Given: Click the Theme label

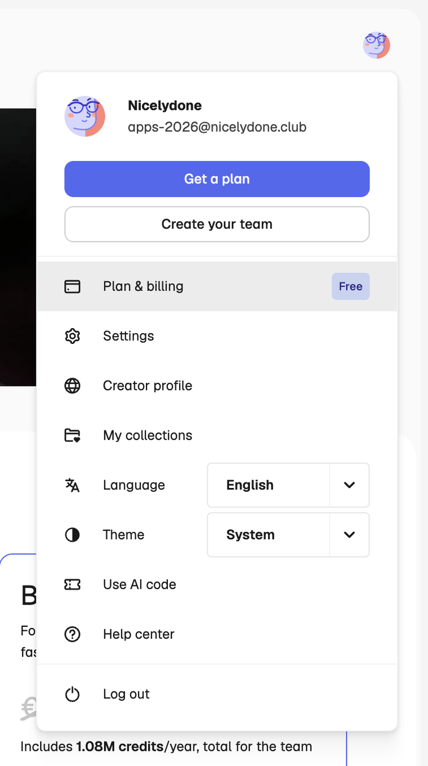Looking at the screenshot, I should [x=124, y=535].
